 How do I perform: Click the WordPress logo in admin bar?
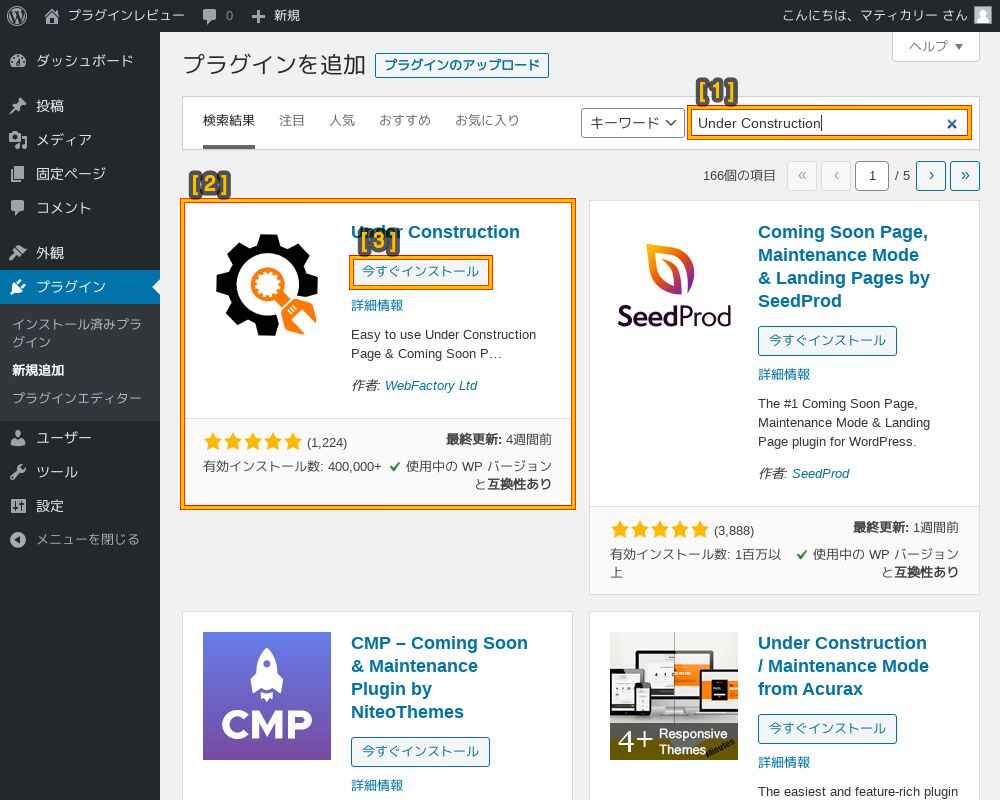pyautogui.click(x=17, y=15)
